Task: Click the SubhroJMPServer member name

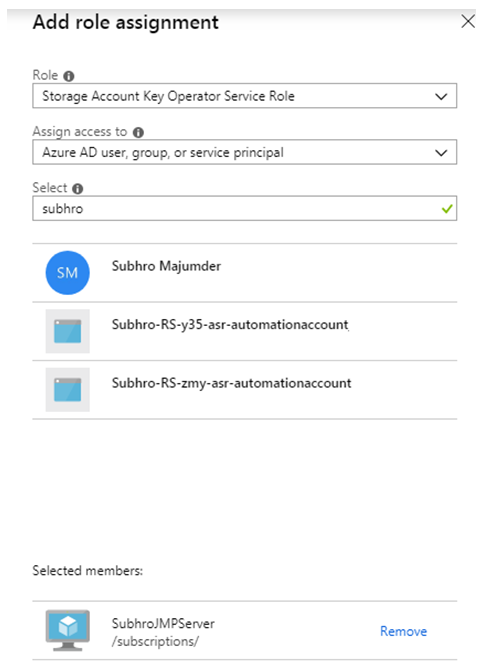Action: (x=163, y=623)
